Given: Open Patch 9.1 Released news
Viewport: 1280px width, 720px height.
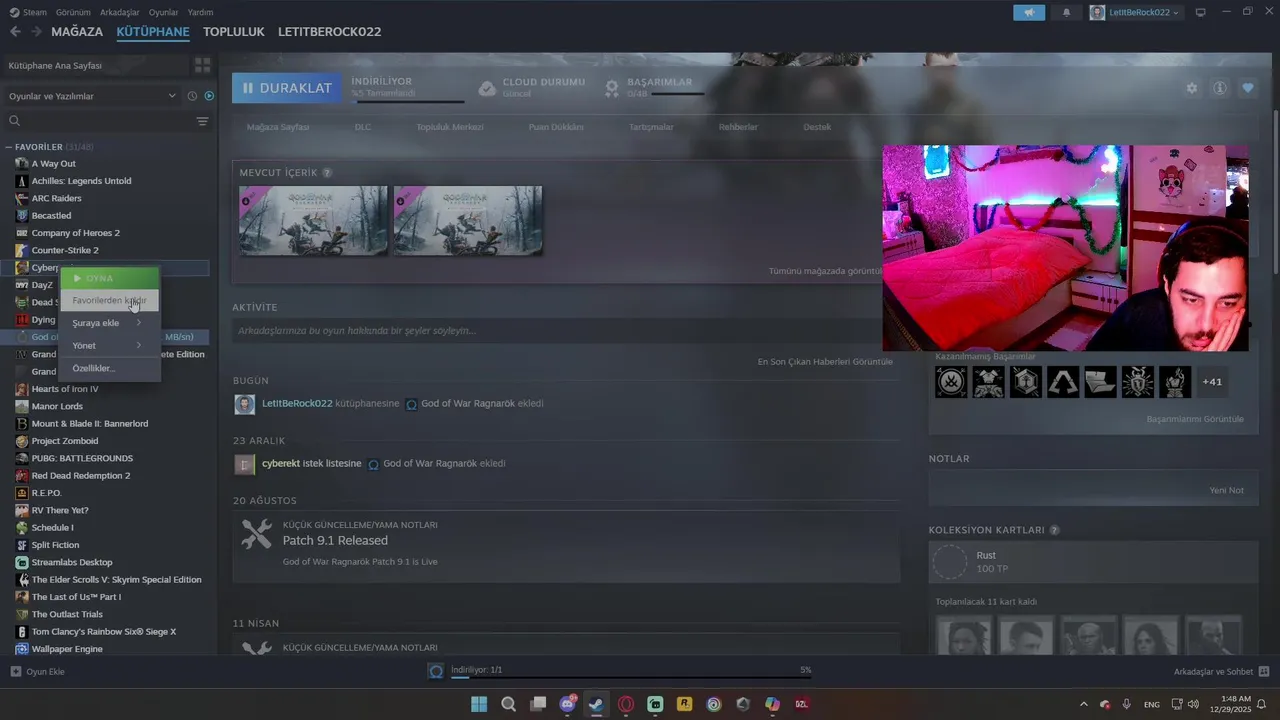Looking at the screenshot, I should (x=335, y=540).
